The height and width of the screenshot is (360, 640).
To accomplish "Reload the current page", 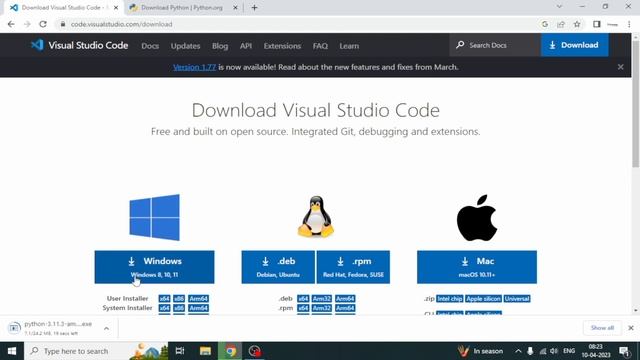I will point(43,24).
